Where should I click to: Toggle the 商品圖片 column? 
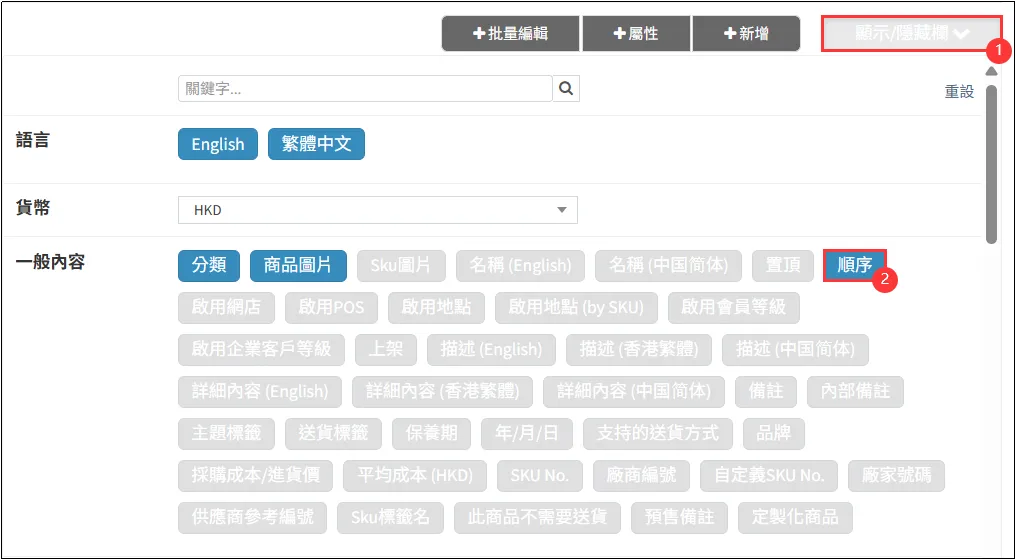298,265
